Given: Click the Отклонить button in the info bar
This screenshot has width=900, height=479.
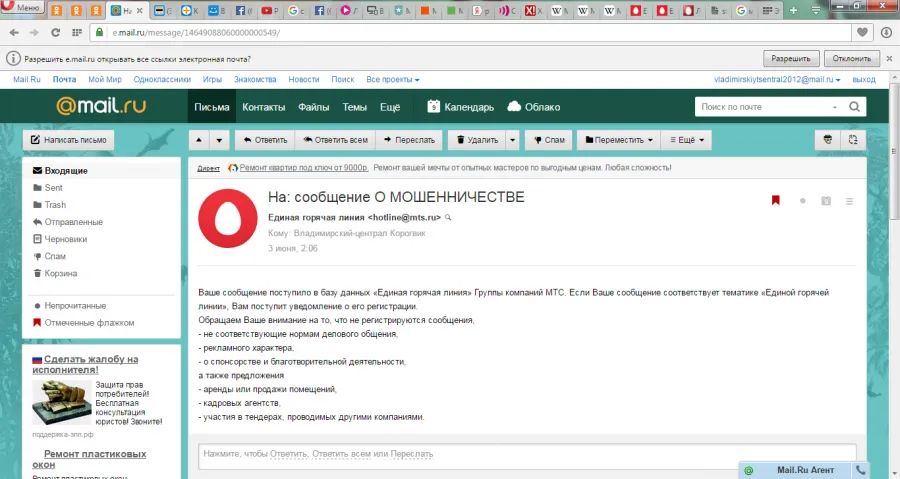Looking at the screenshot, I should coord(852,59).
